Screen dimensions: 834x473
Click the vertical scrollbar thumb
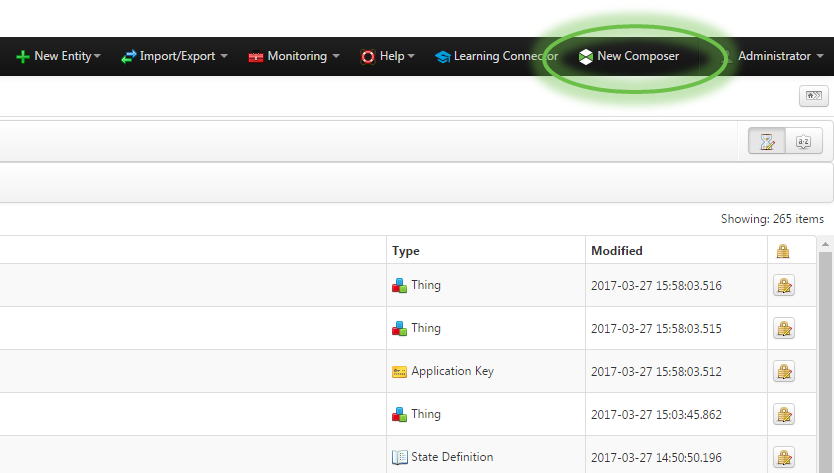click(825, 362)
